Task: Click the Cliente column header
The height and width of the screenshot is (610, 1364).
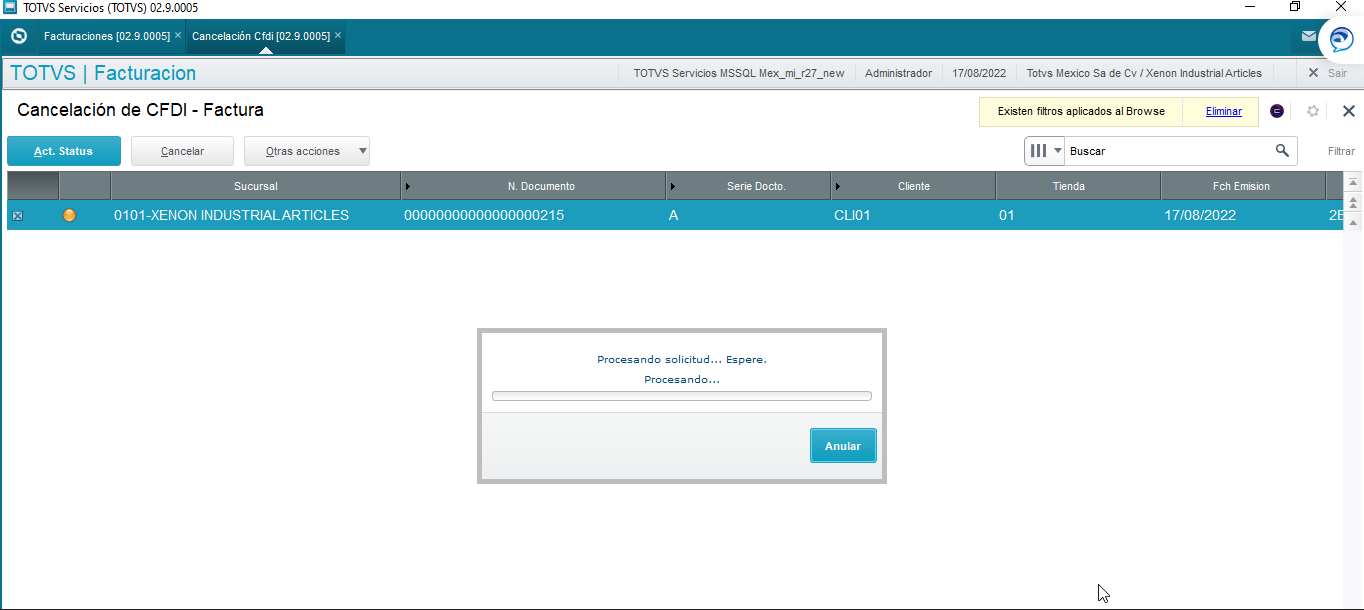Action: [x=914, y=186]
